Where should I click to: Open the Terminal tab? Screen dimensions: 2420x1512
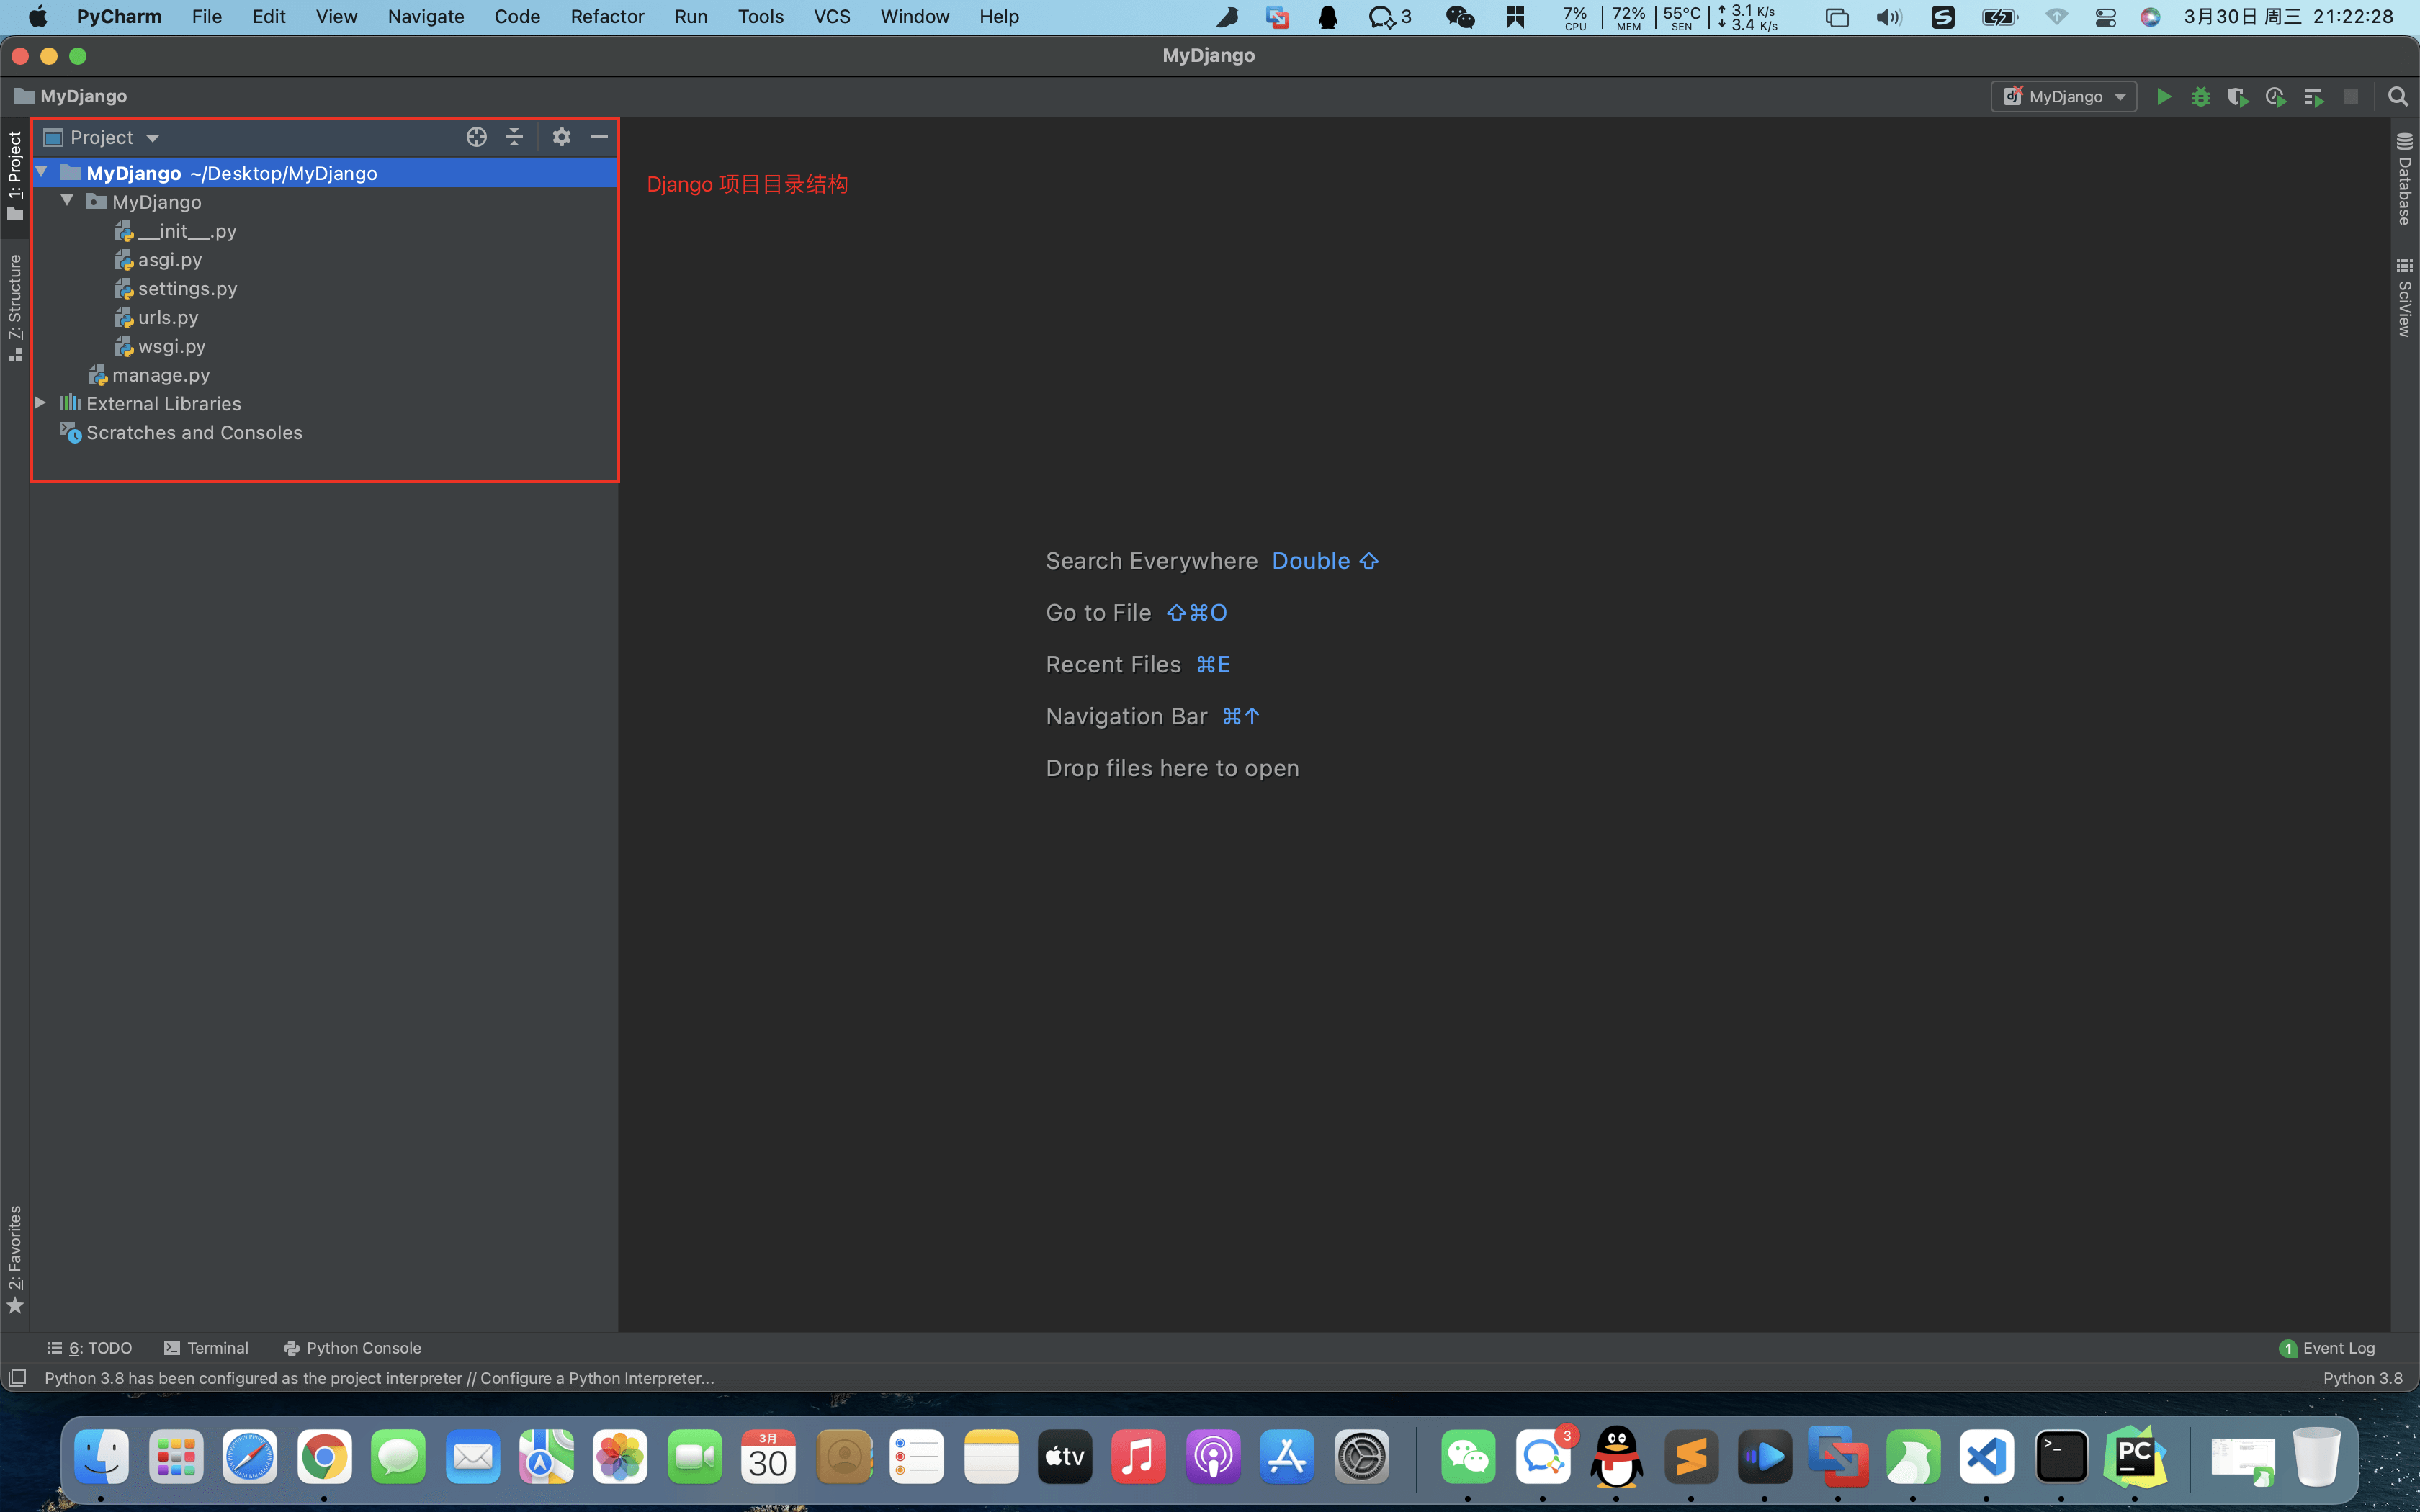pyautogui.click(x=206, y=1348)
